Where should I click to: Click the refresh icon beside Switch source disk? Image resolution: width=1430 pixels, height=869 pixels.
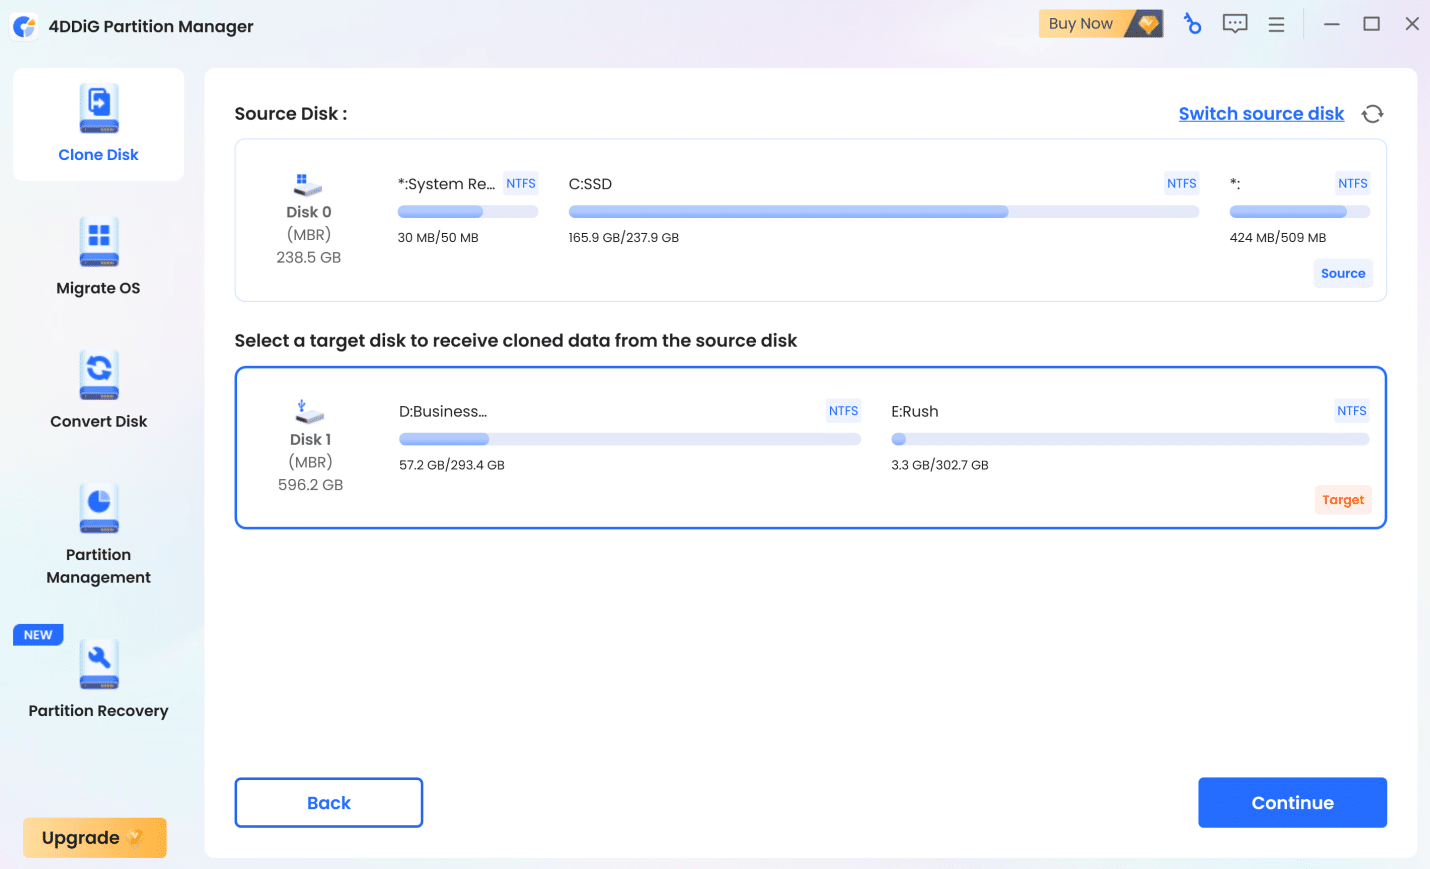(x=1372, y=114)
